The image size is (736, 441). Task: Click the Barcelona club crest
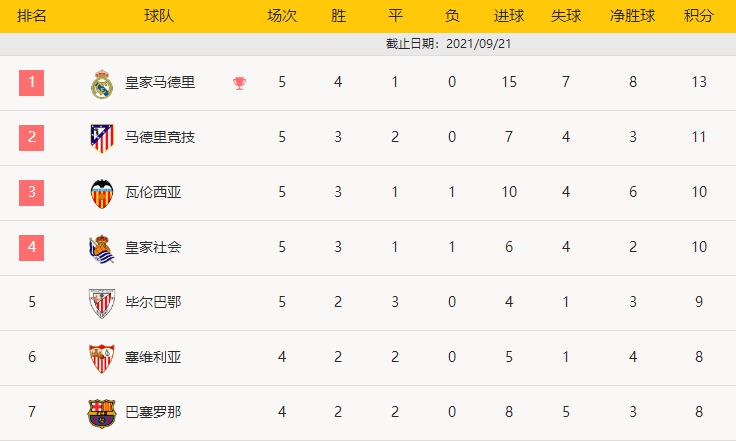pos(101,412)
